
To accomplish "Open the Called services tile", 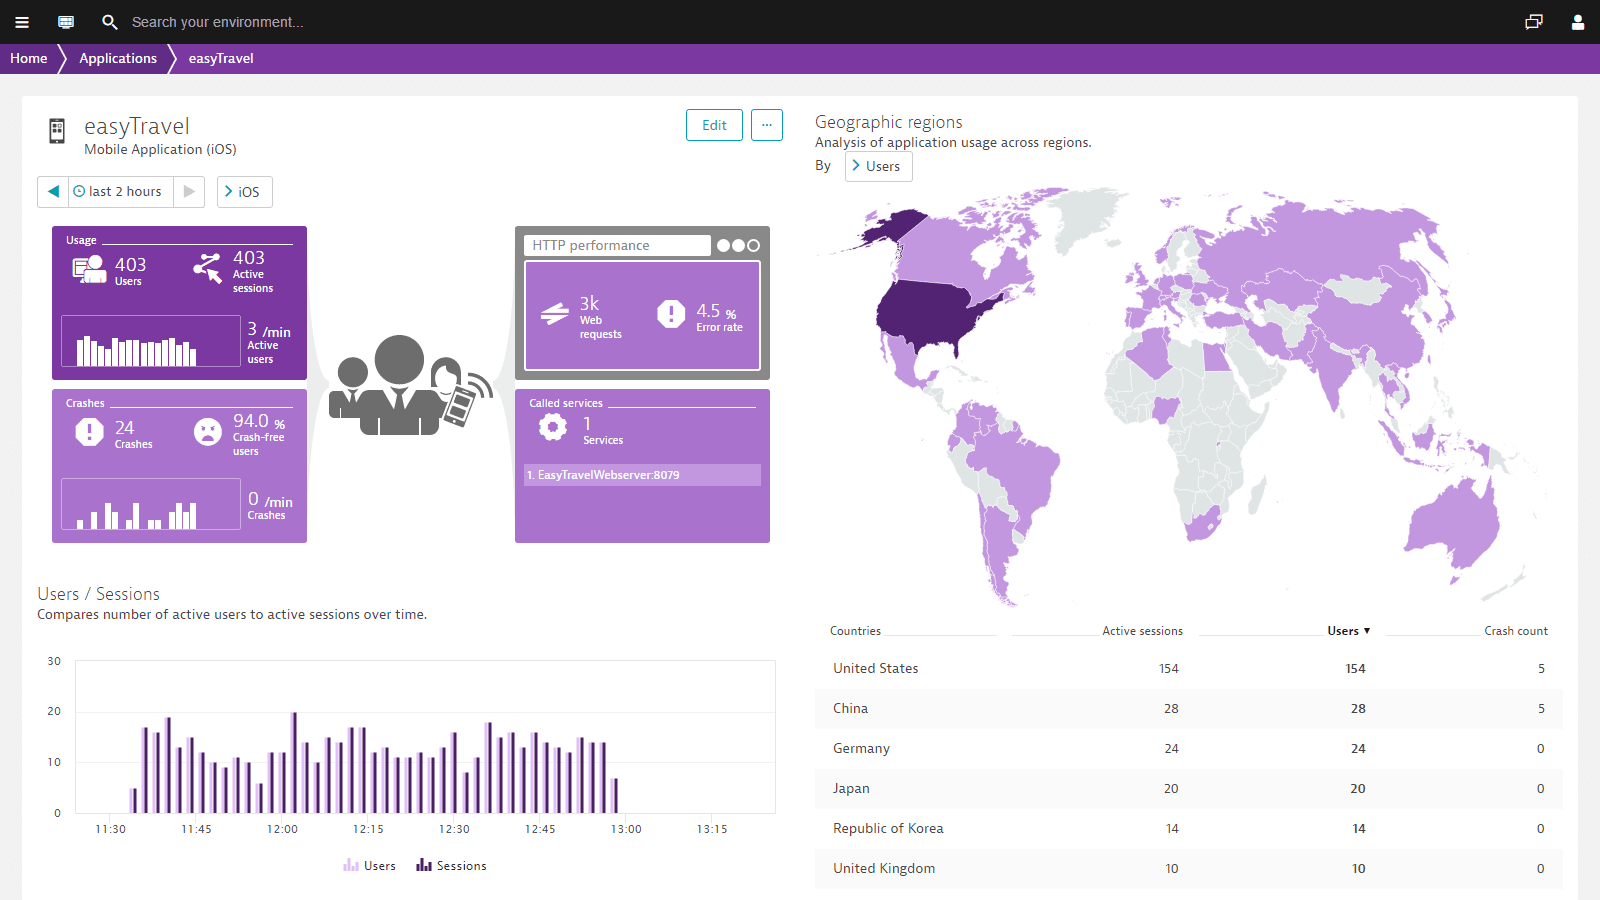I will pyautogui.click(x=642, y=466).
